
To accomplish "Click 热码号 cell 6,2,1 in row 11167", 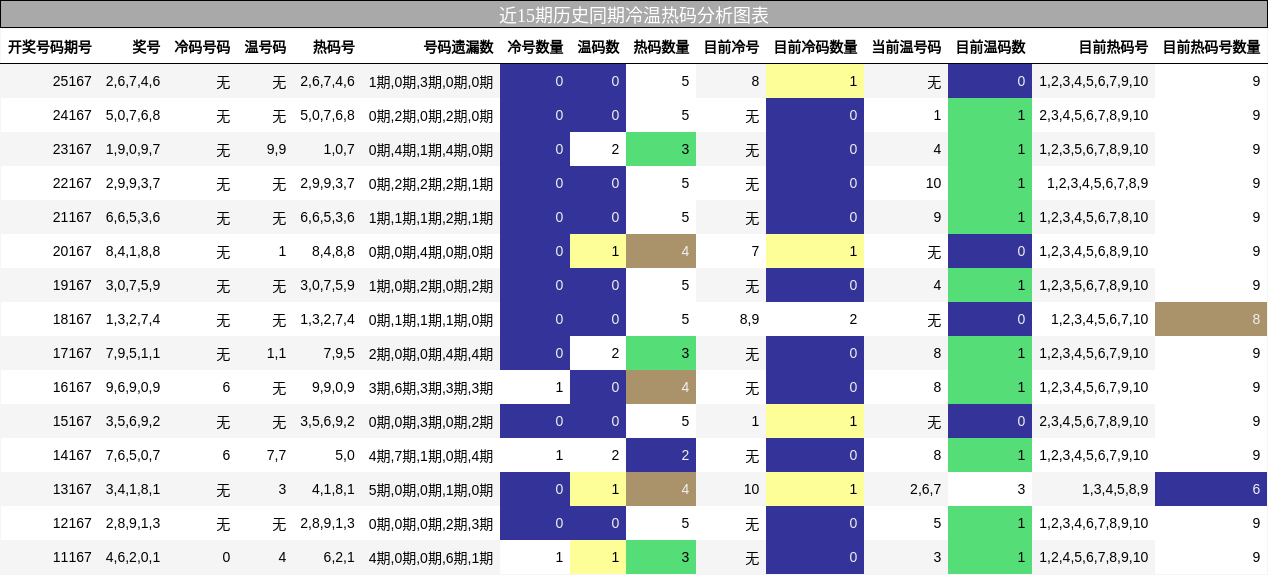I will coord(339,557).
